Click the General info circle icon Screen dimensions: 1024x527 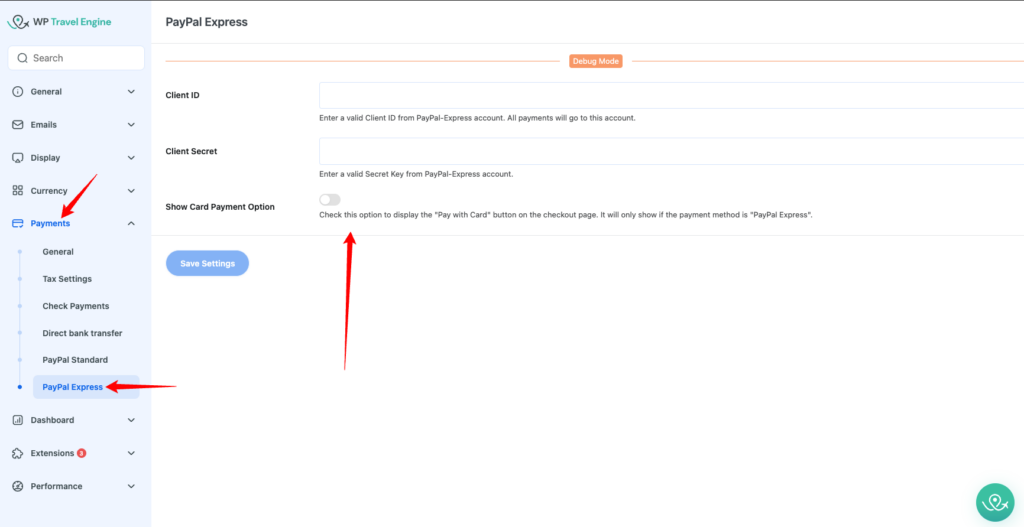pyautogui.click(x=18, y=91)
